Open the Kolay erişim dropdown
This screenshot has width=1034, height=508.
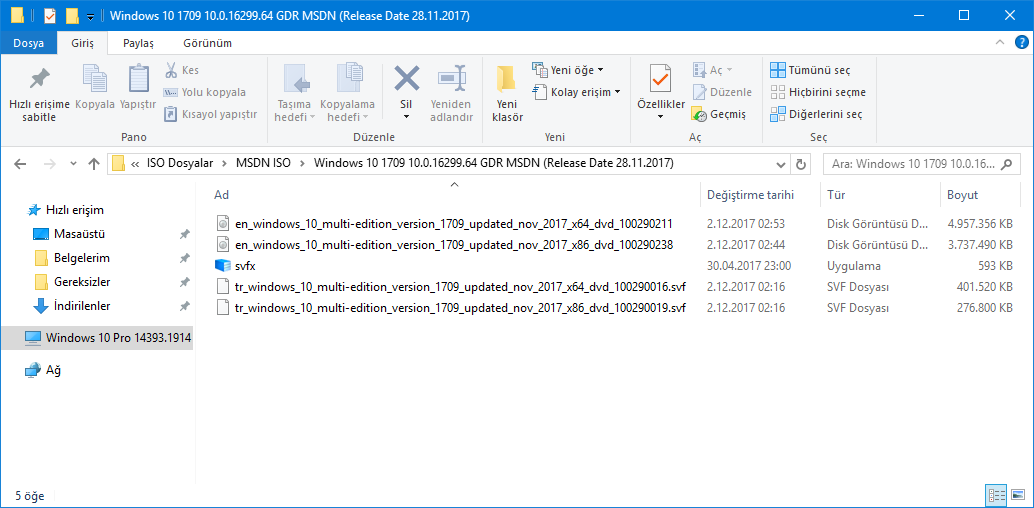576,92
